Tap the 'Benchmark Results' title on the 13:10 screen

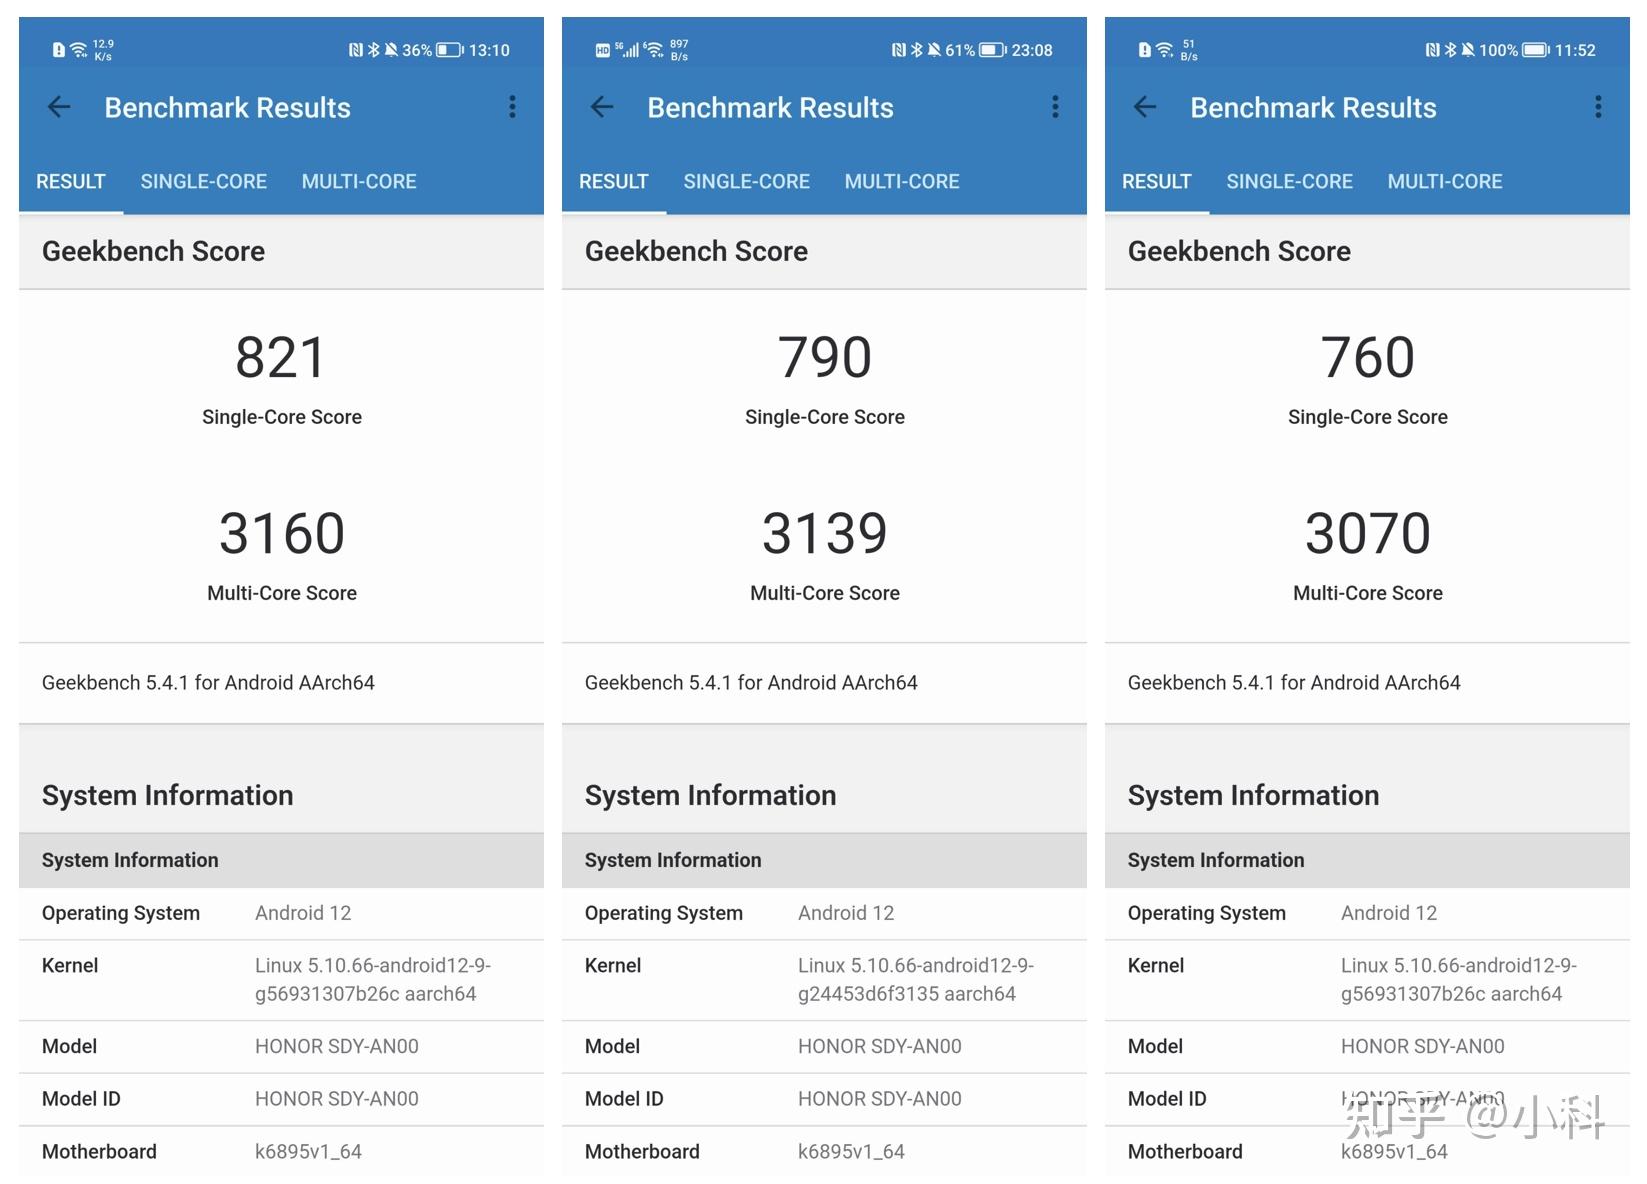228,107
